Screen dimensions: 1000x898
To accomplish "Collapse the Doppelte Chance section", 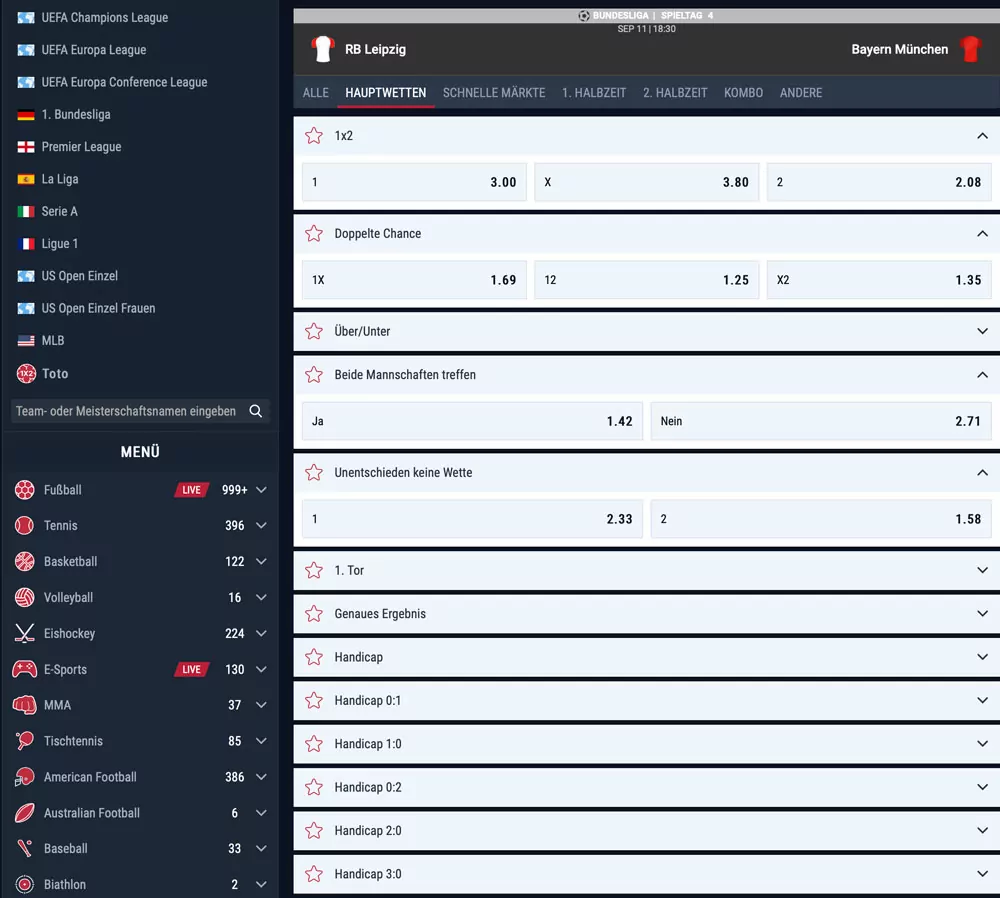I will click(x=982, y=233).
